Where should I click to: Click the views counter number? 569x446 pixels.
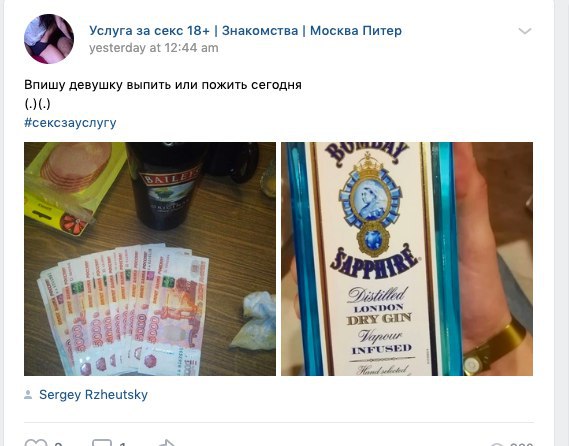(x=521, y=444)
